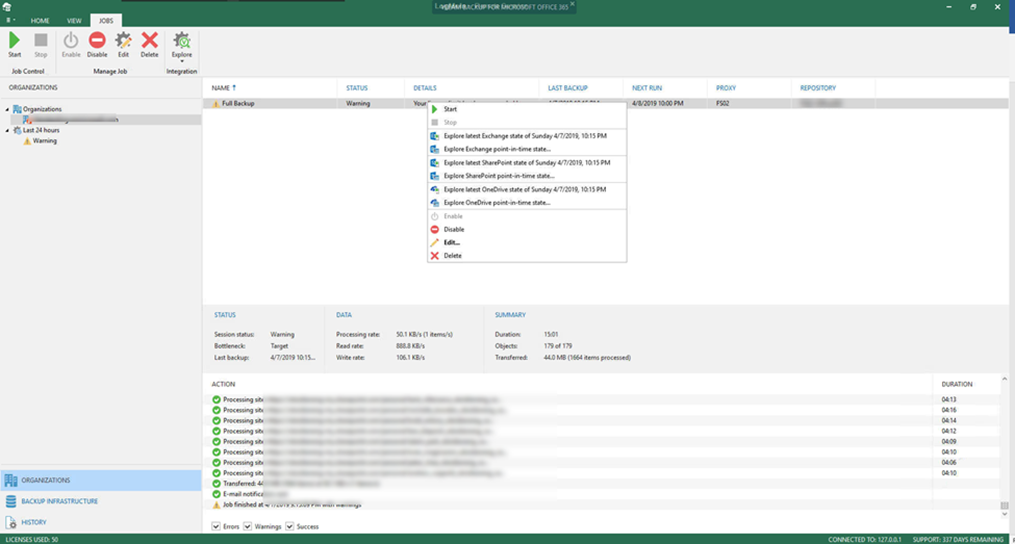This screenshot has height=544, width=1015.
Task: Select the action row with duration 04:06
Action: (x=601, y=462)
